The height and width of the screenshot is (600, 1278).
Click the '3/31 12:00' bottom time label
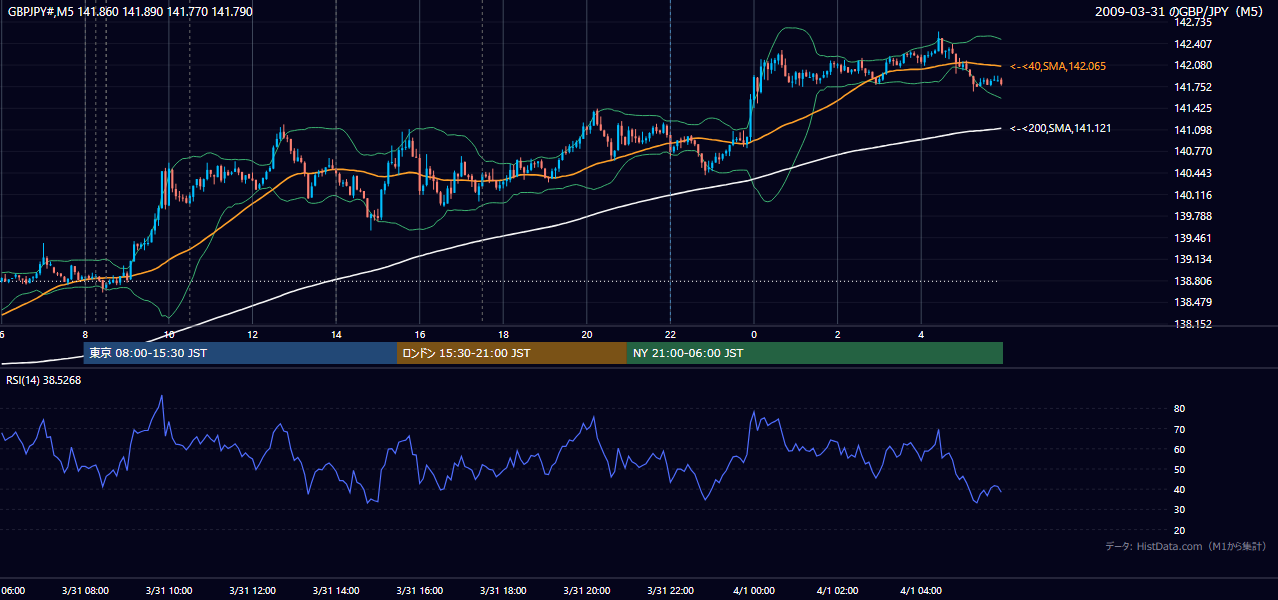253,591
